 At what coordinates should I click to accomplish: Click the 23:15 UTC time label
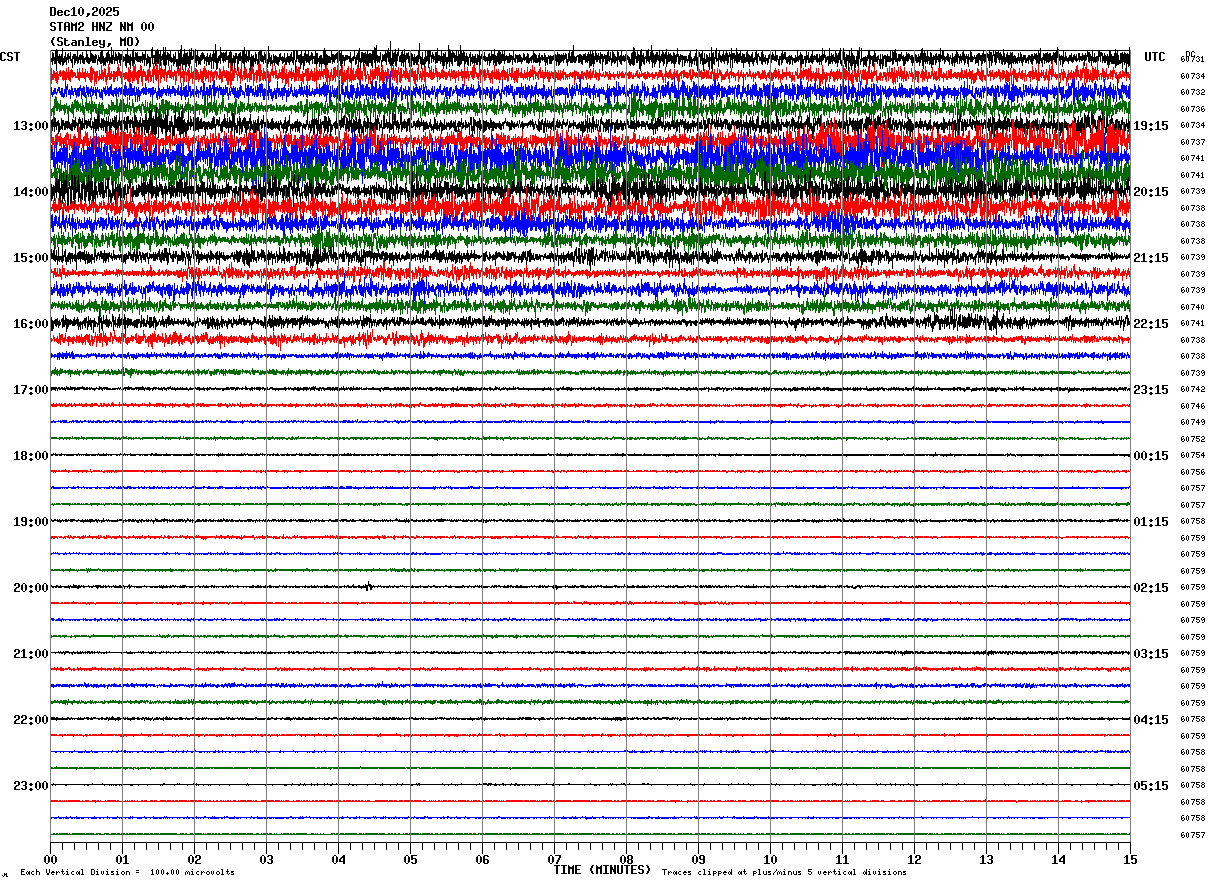pos(1150,390)
